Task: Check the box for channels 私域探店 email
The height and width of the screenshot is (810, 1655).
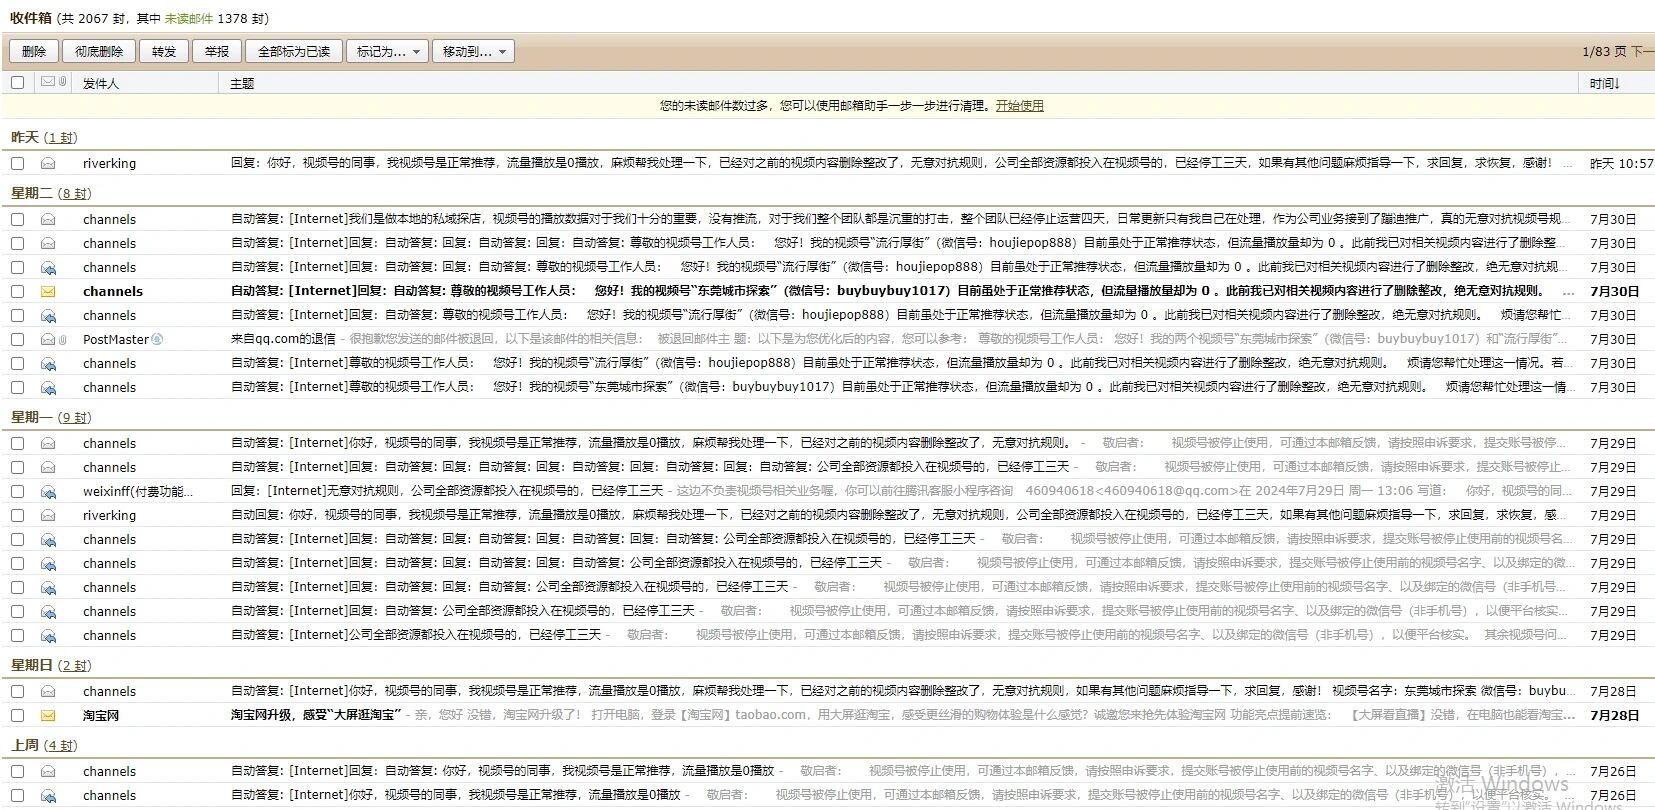Action: click(17, 219)
